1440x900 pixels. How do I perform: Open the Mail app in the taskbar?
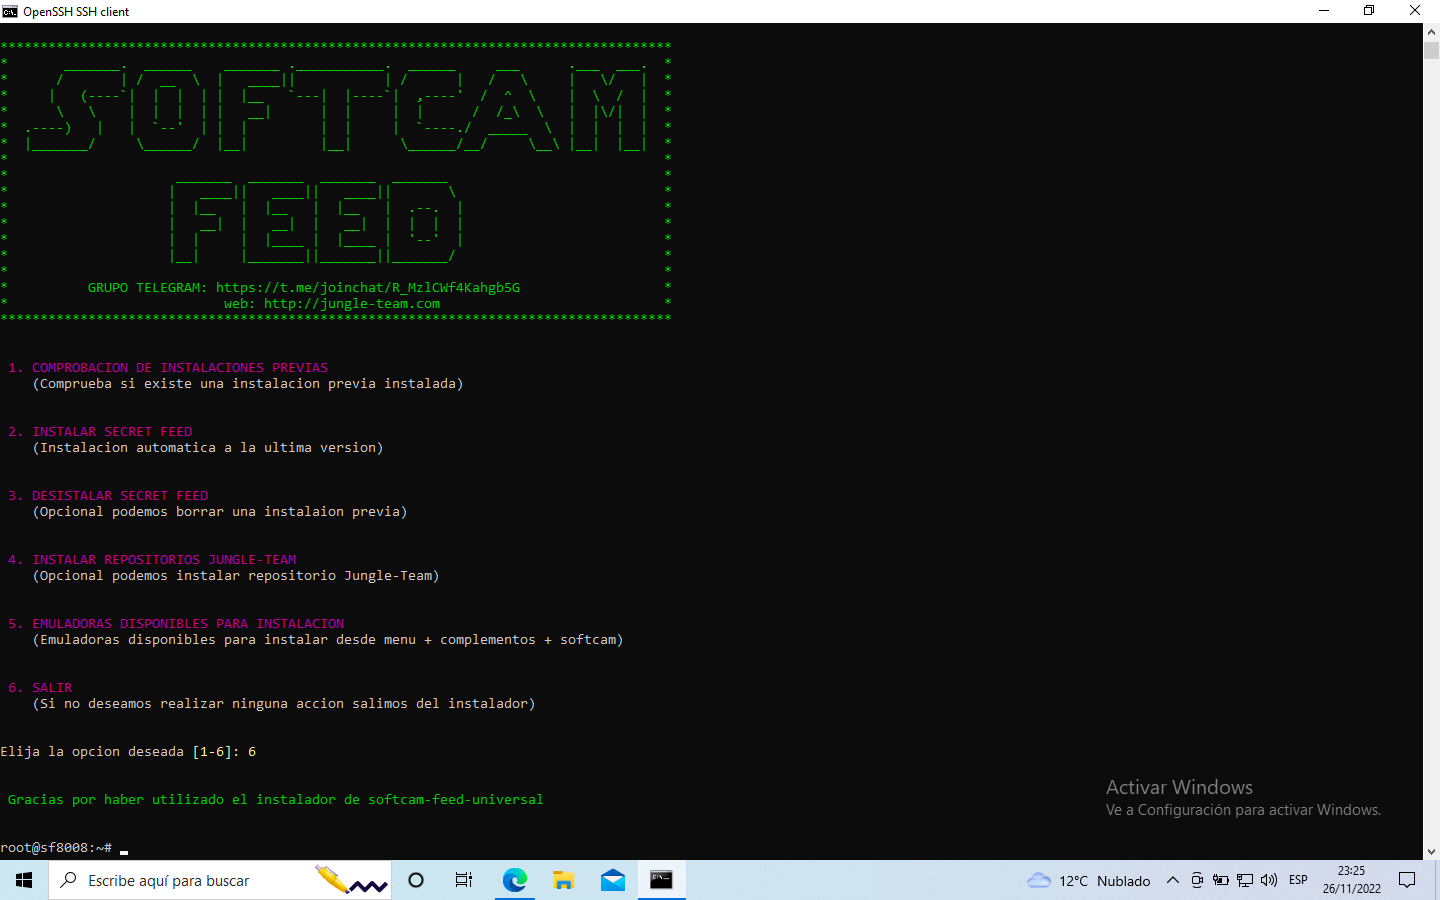613,880
